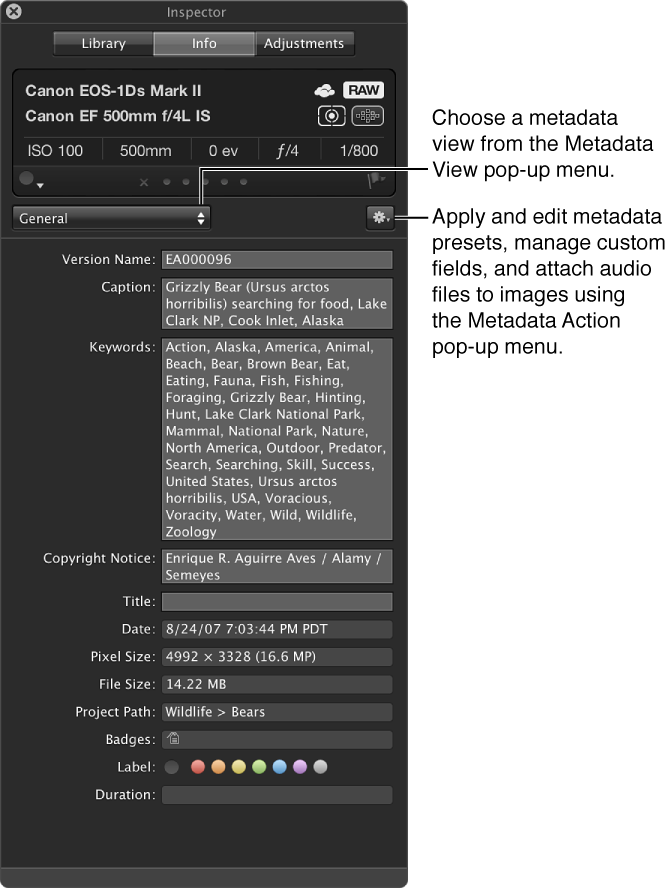Click the RAW badge
Viewport: 668px width, 890px height.
[363, 90]
